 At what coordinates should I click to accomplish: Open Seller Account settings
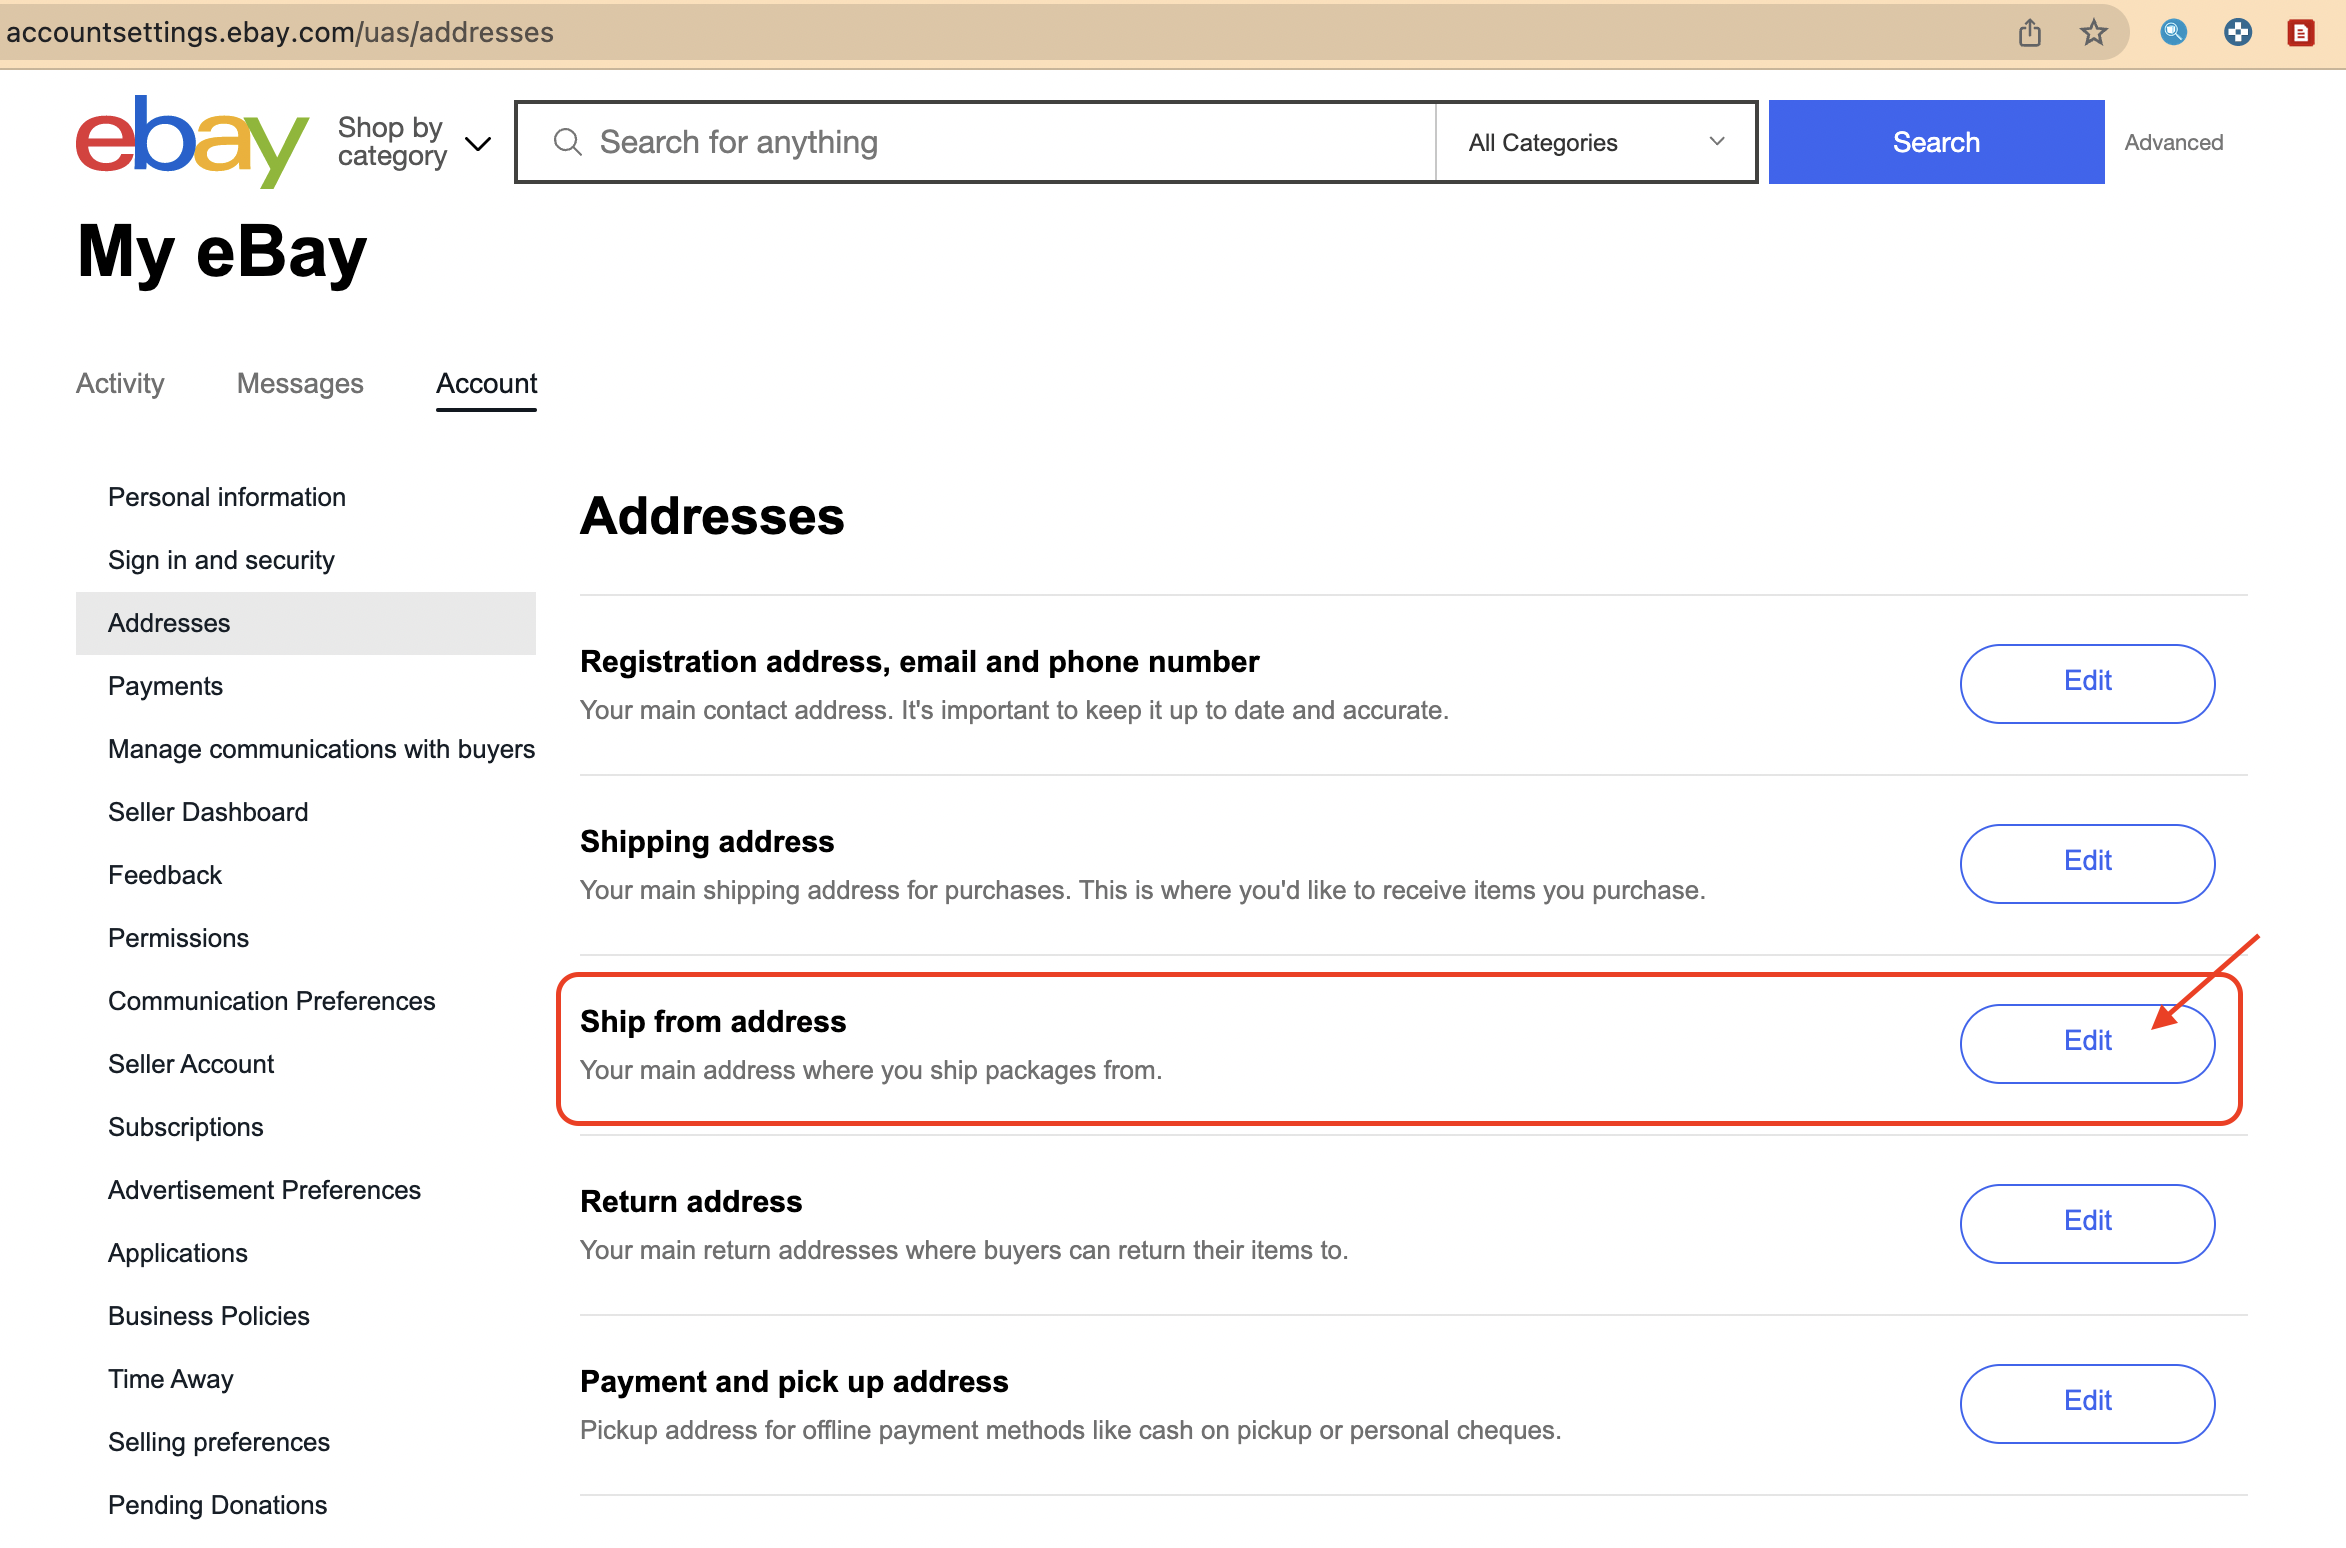[x=191, y=1064]
